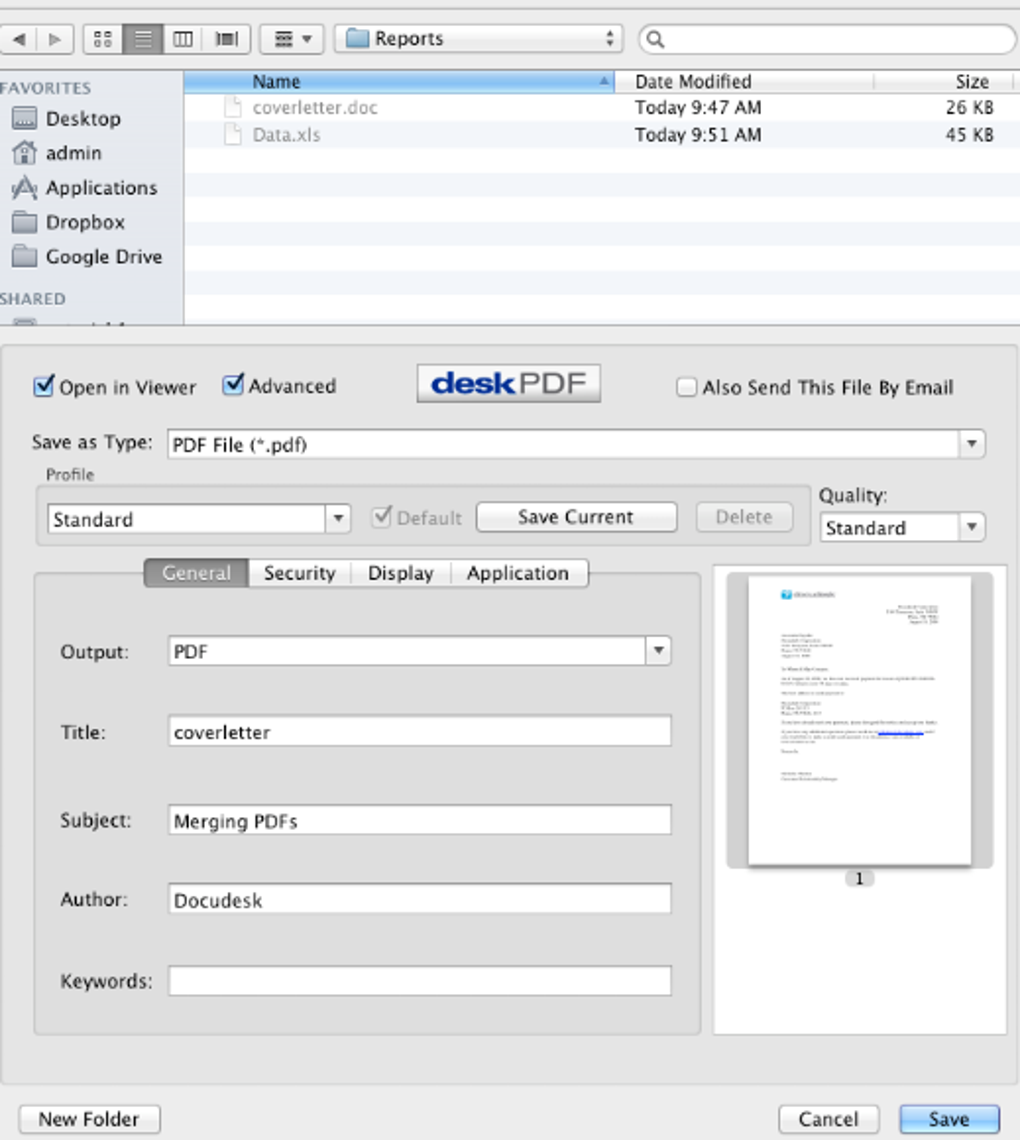Switch to the Security tab
The image size is (1020, 1140).
point(299,573)
